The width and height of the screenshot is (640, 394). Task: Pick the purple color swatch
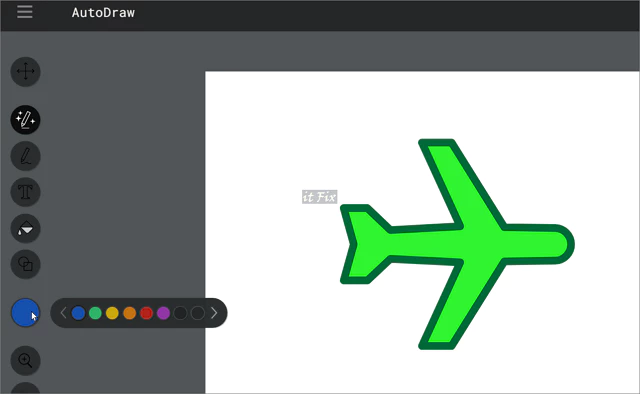tap(163, 313)
